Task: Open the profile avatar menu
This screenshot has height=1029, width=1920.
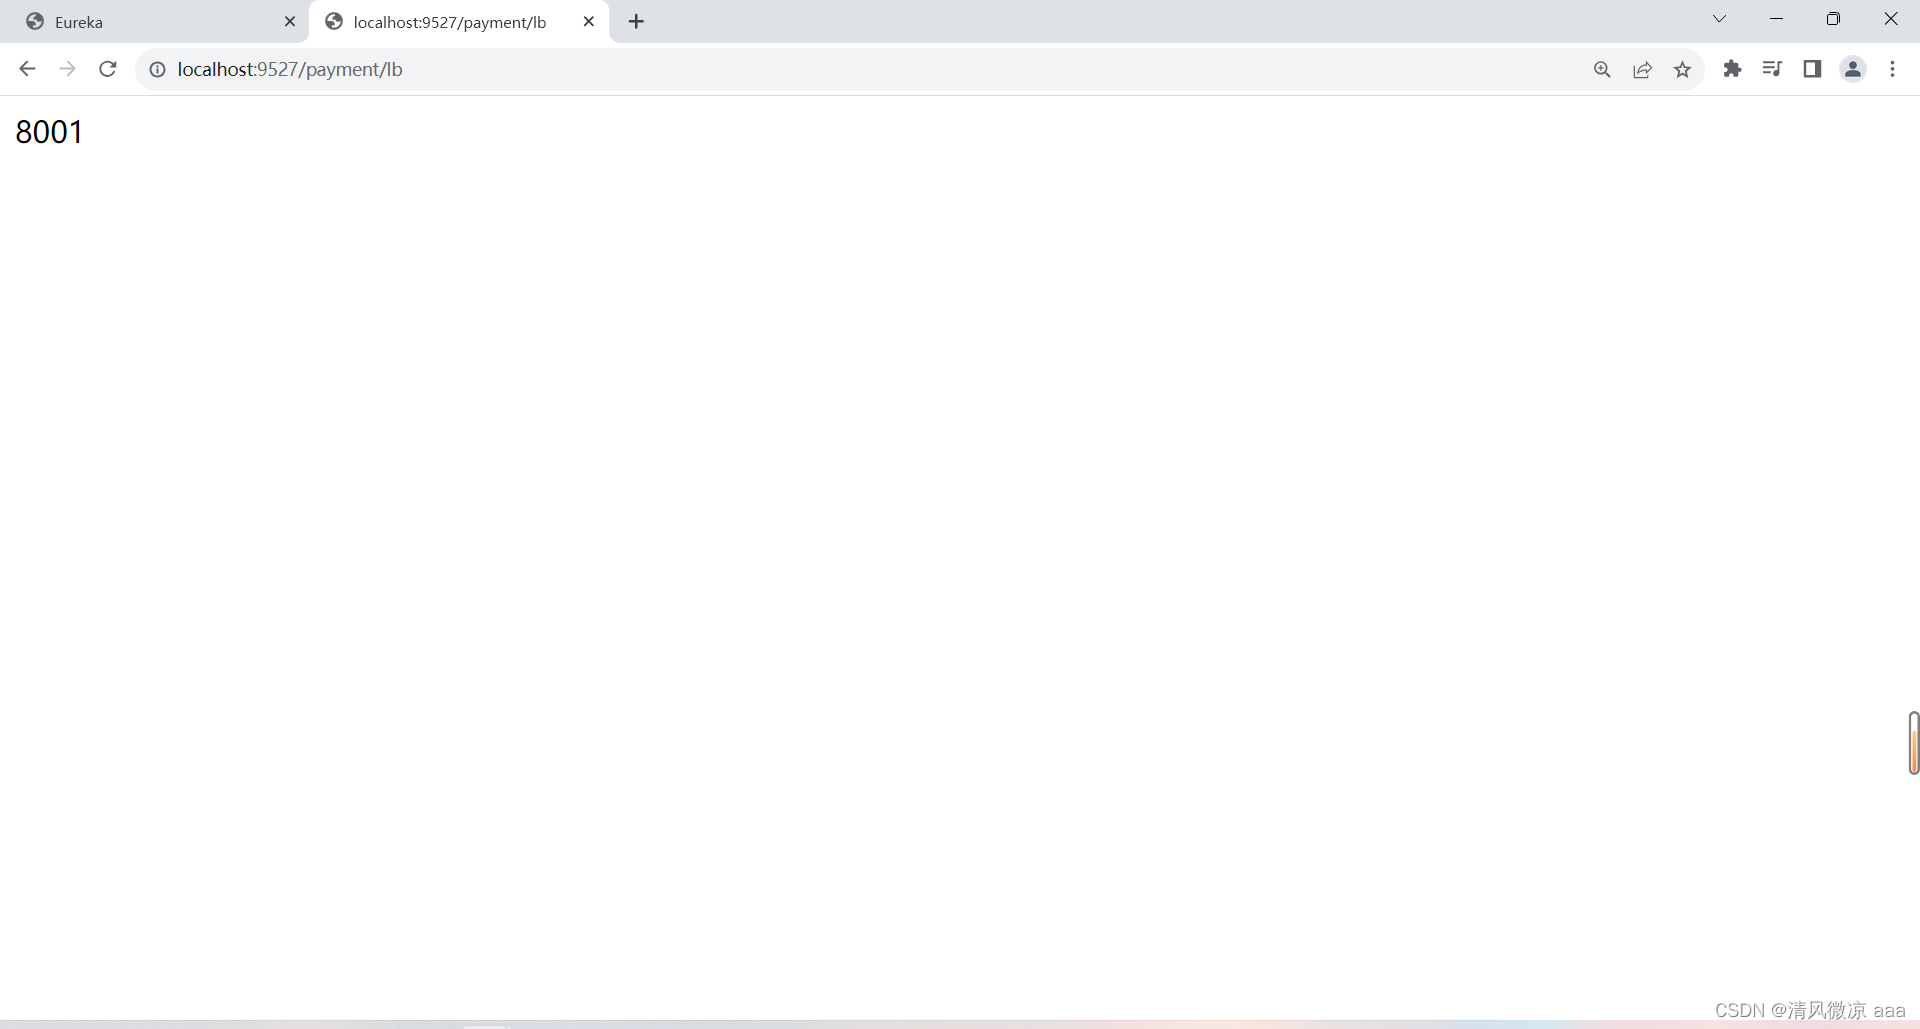Action: pyautogui.click(x=1853, y=69)
